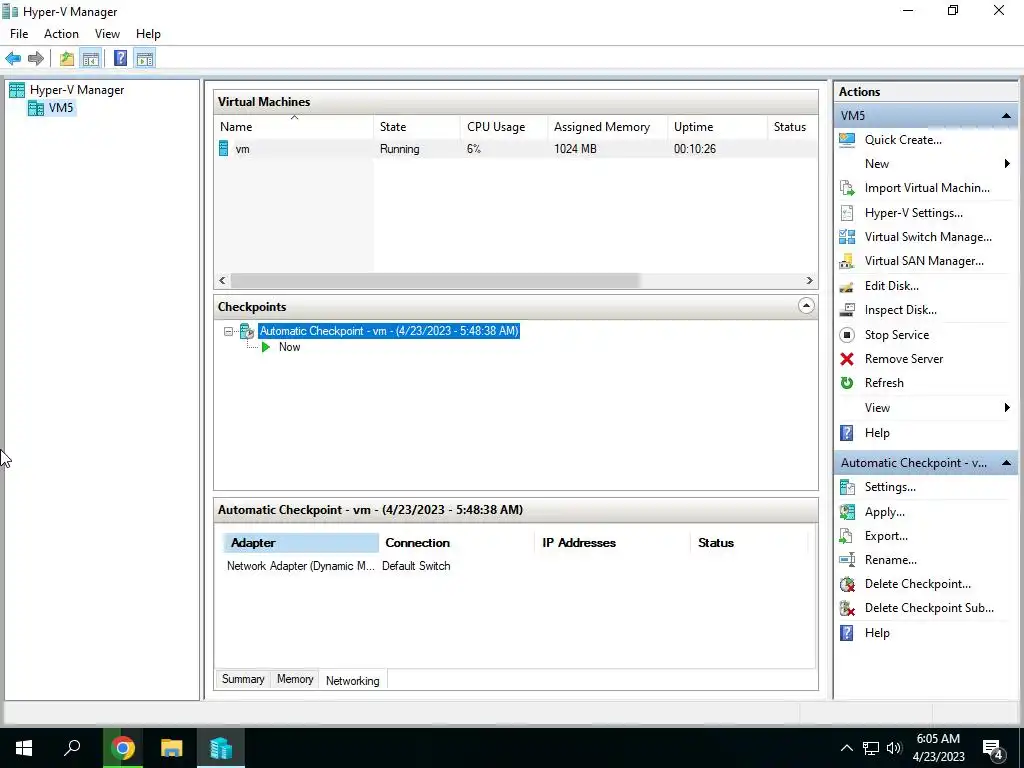Image resolution: width=1024 pixels, height=768 pixels.
Task: Open the View menu in menu bar
Action: tap(107, 34)
